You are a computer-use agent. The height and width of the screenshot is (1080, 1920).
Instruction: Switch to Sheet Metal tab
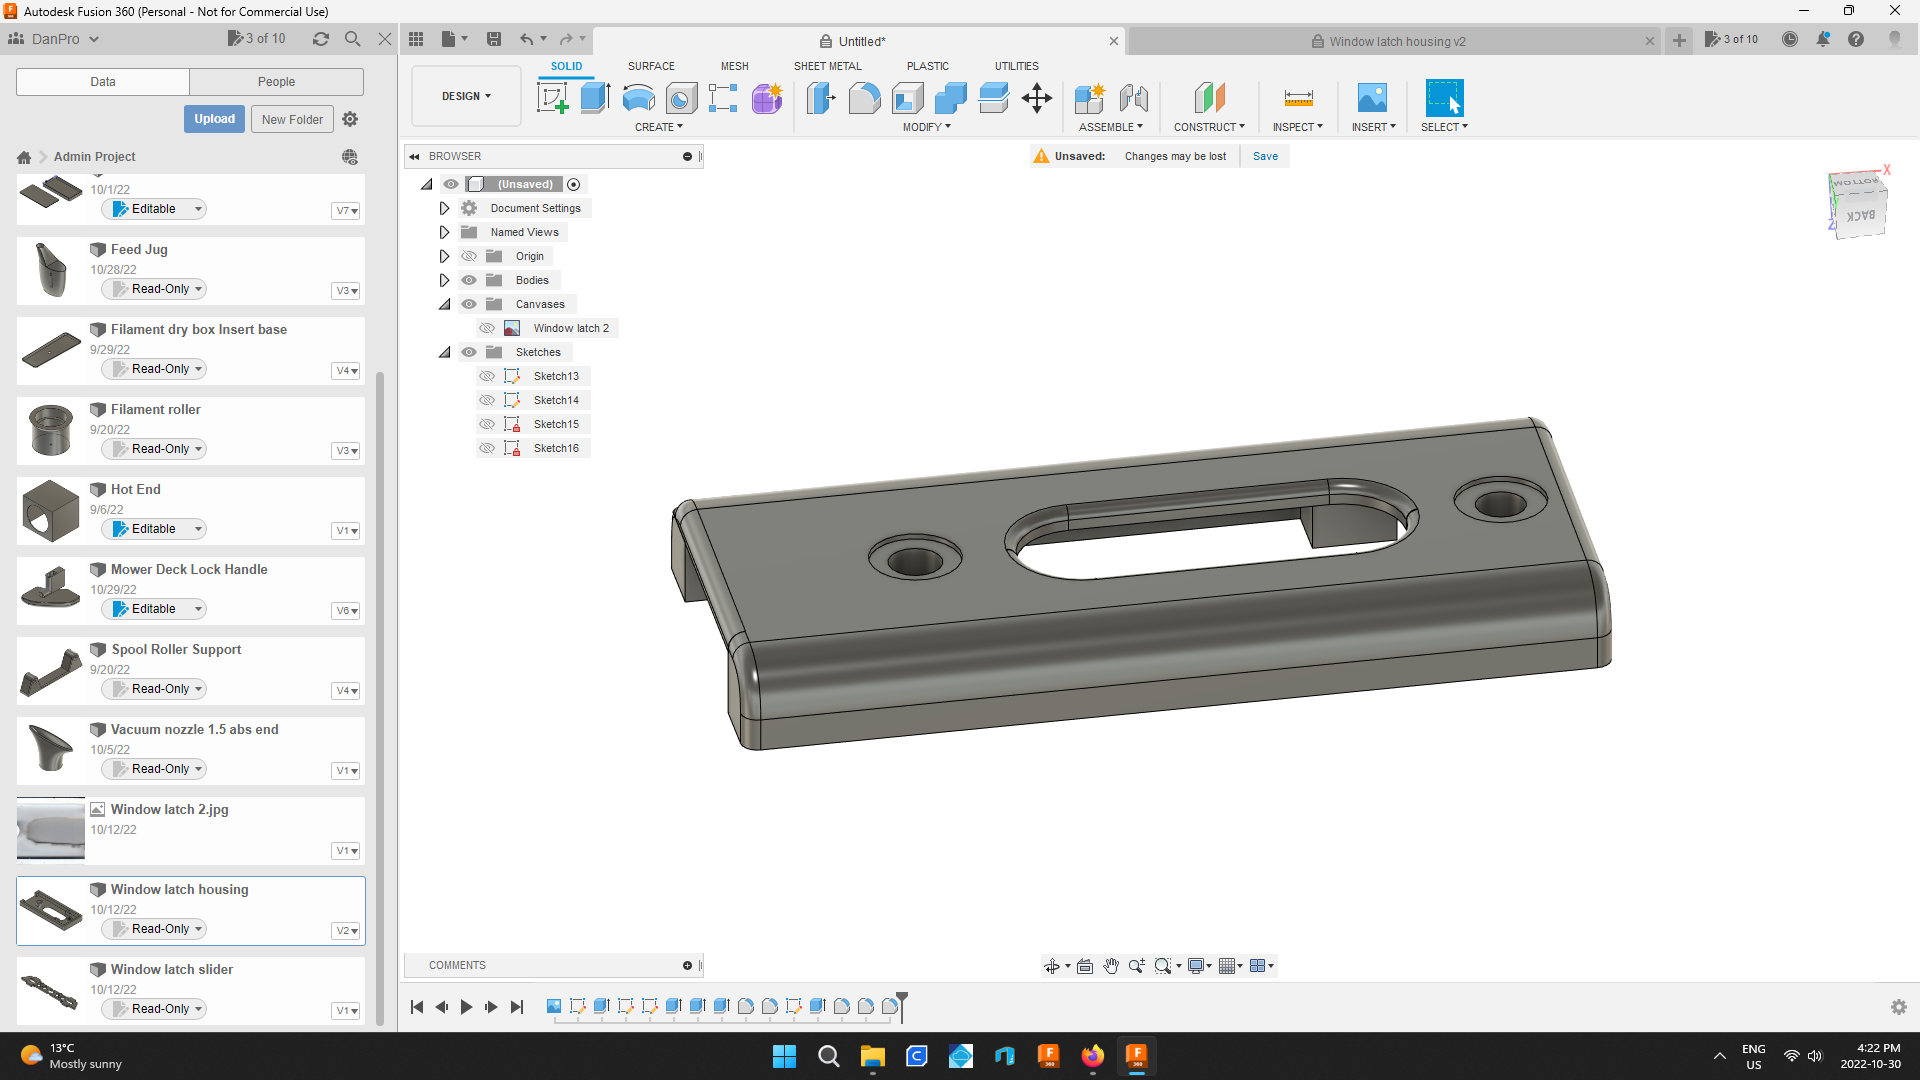click(x=825, y=66)
